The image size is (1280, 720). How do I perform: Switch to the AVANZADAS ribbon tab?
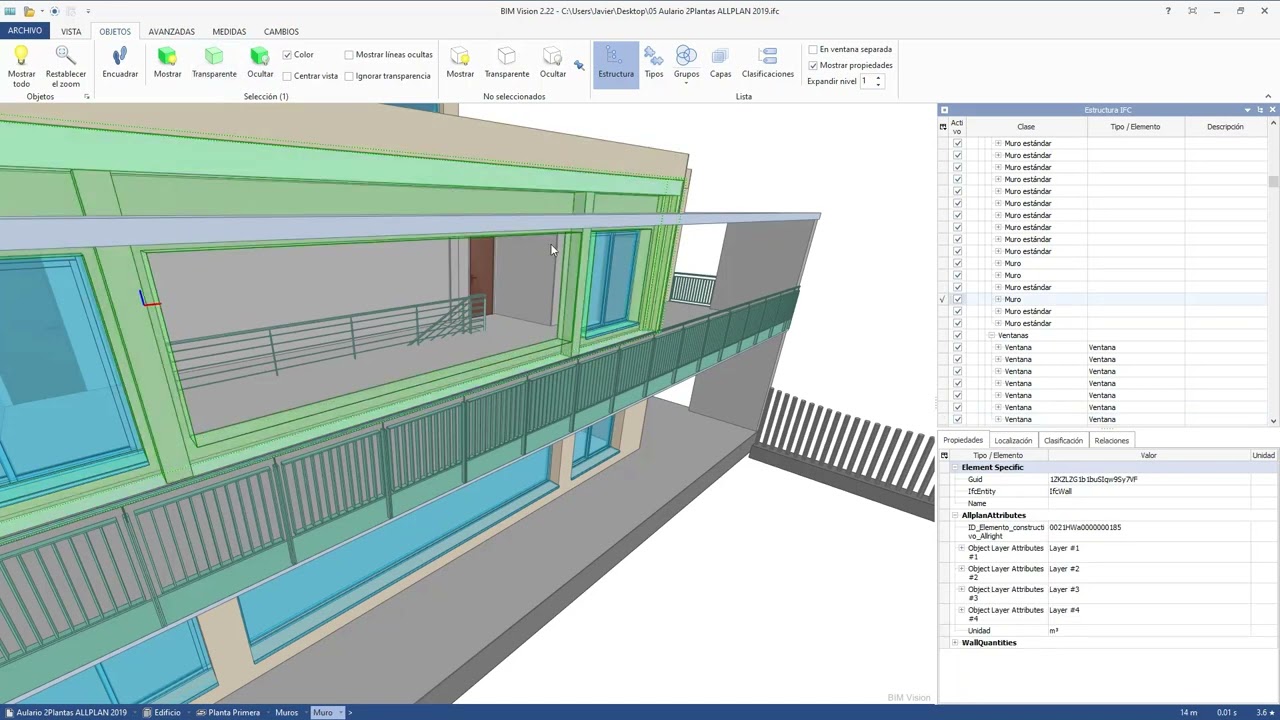[x=171, y=31]
